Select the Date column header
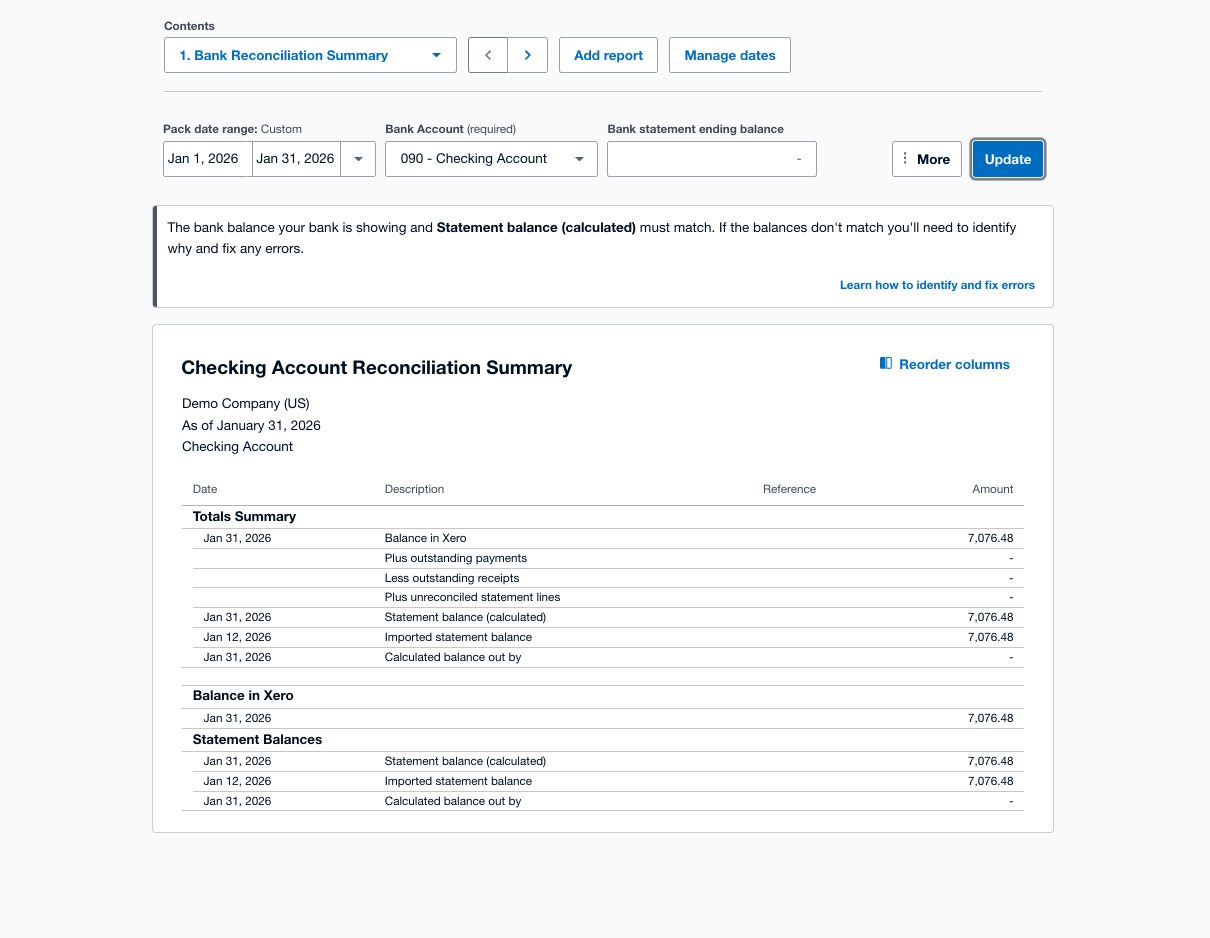 [205, 489]
